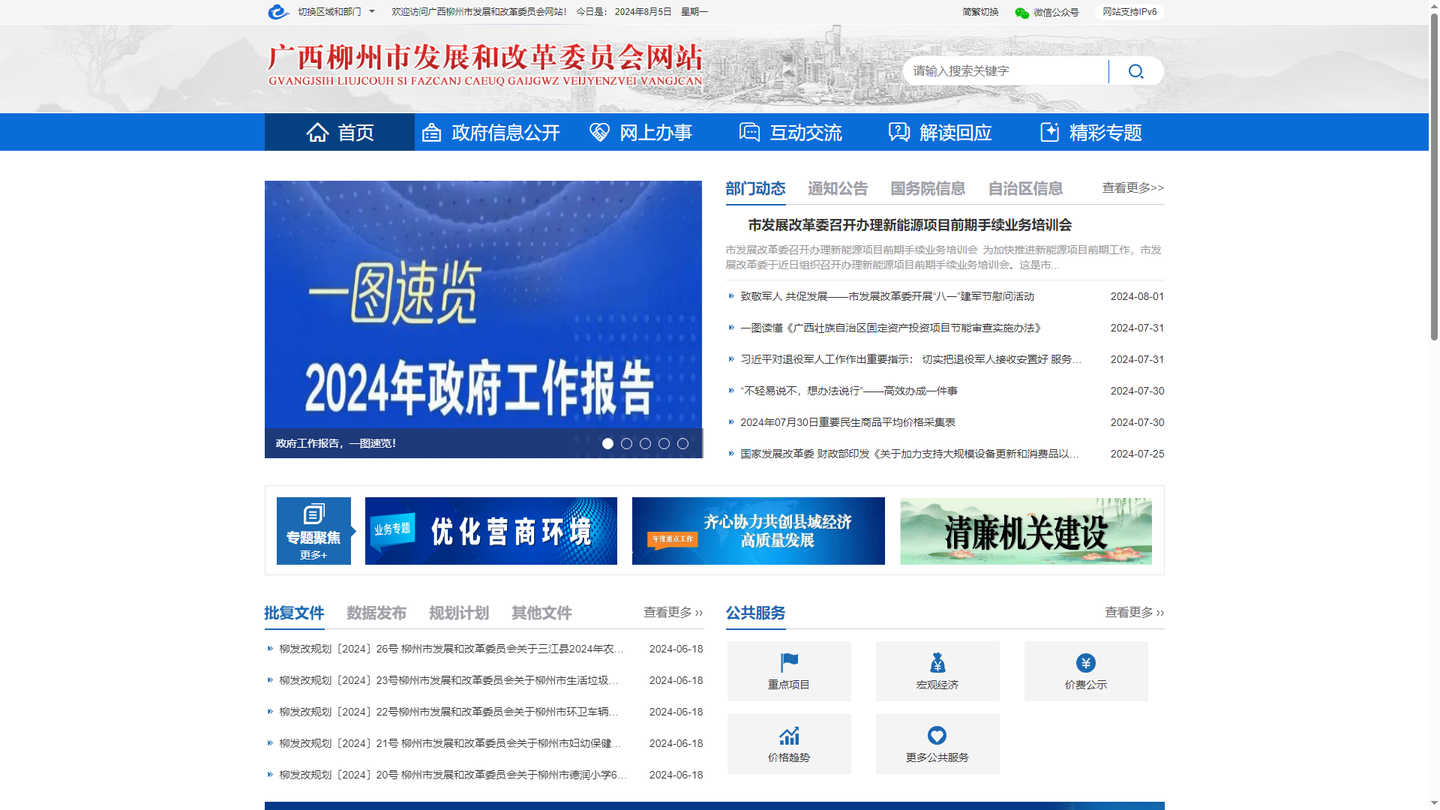
Task: Click 网站支持IPv6 button
Action: (x=1130, y=12)
